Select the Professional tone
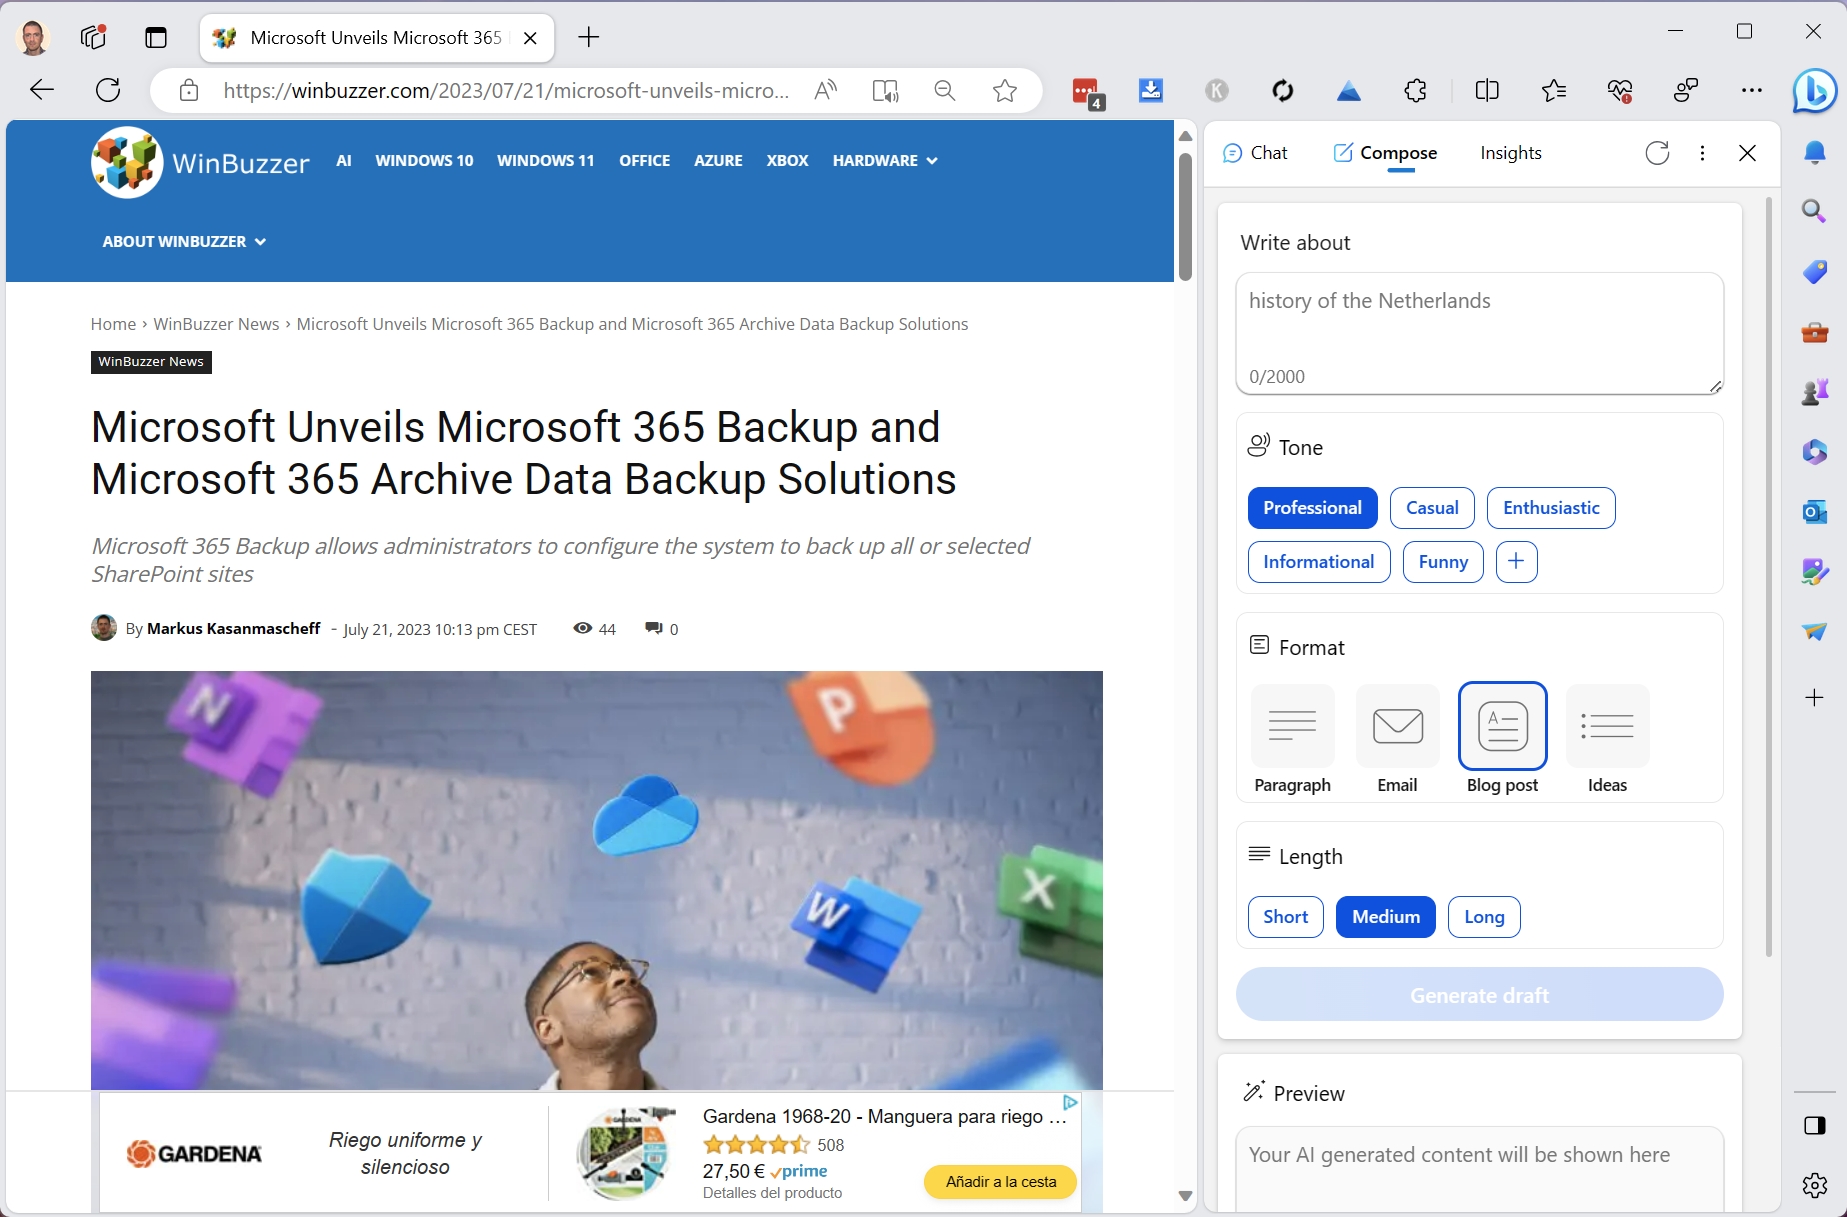Screen dimensions: 1847x1217 pos(1312,508)
